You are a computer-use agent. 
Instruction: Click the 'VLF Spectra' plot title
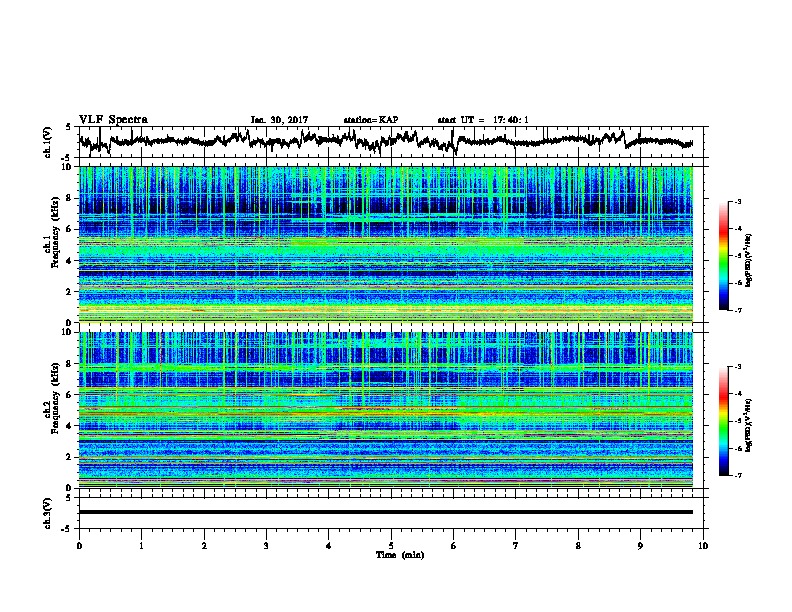[x=113, y=120]
